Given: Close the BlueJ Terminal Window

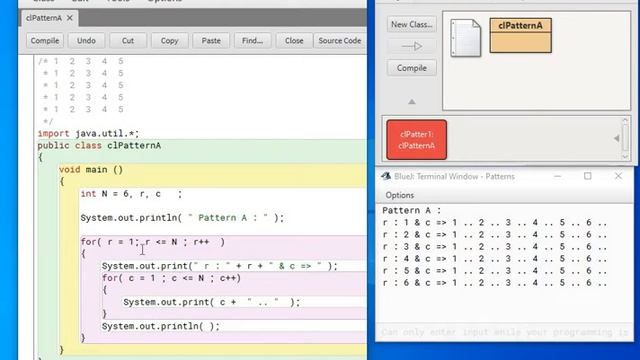Looking at the screenshot, I should (x=618, y=176).
